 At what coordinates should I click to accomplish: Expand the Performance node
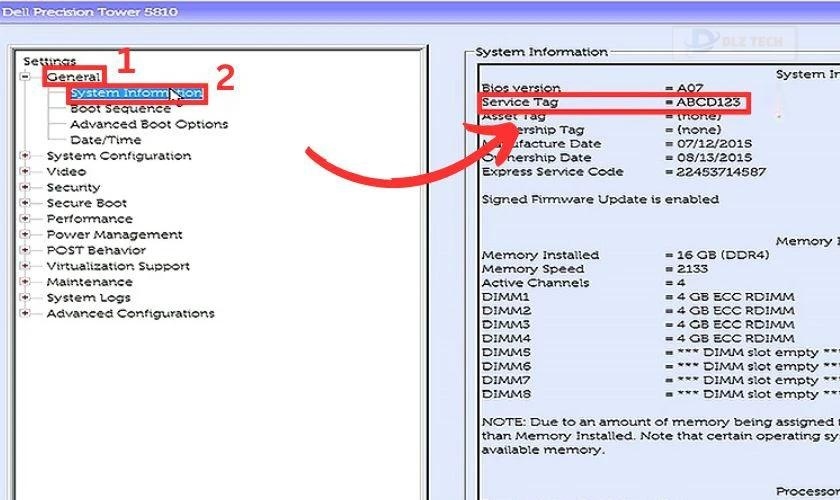point(25,218)
